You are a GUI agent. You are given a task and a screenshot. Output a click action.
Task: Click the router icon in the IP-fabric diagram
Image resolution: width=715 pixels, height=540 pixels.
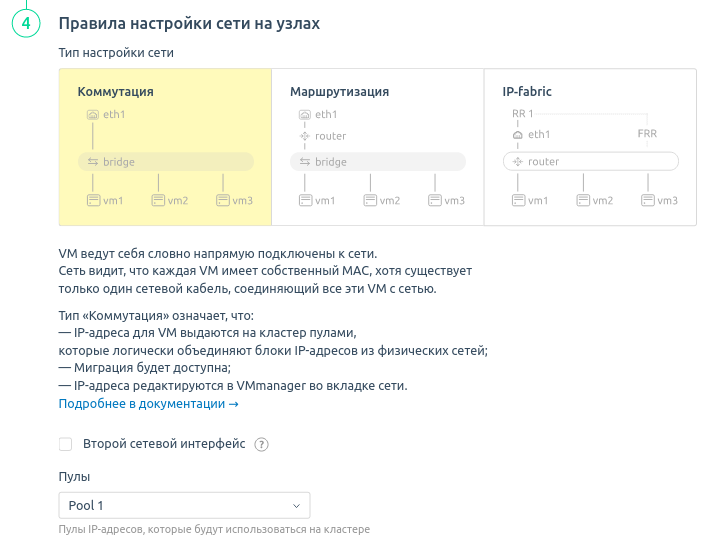coord(518,162)
